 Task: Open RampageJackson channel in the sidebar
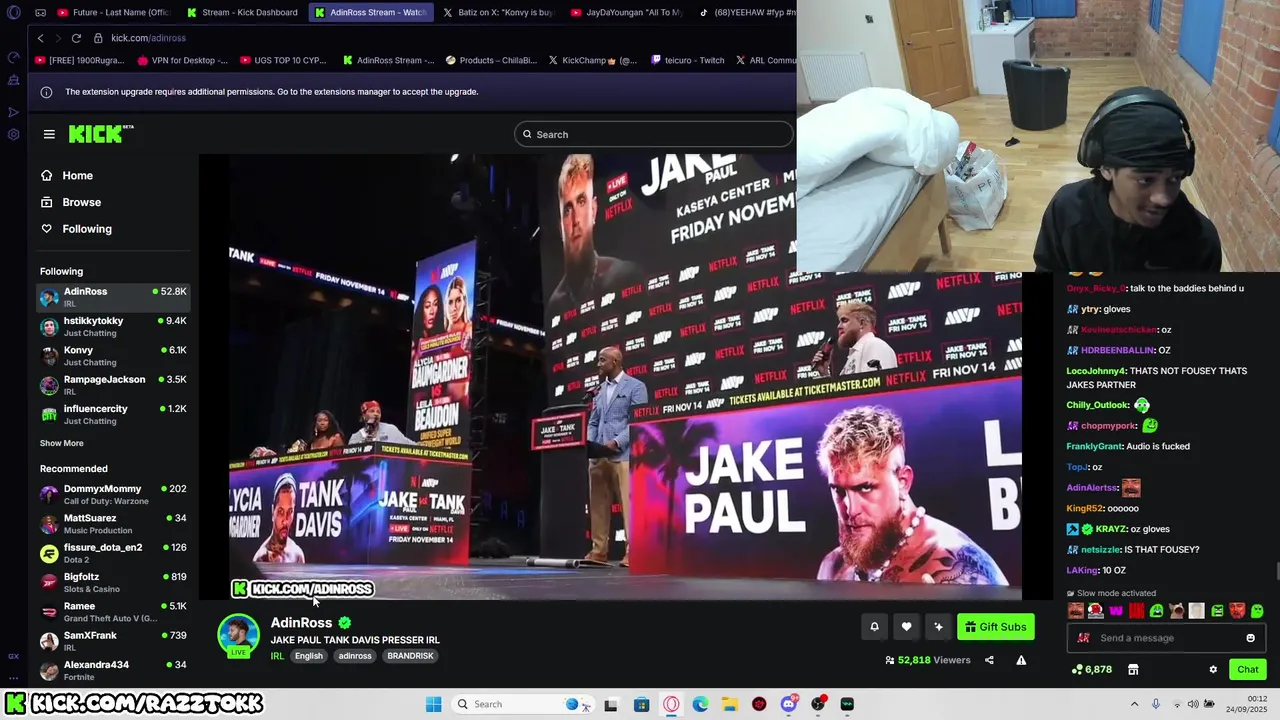113,385
